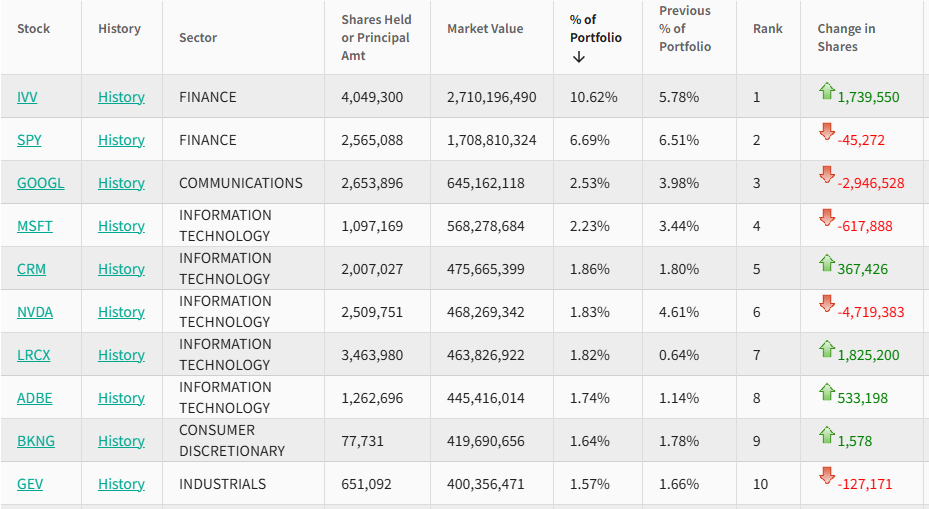Click the red down arrow in GOOGL row
Image resolution: width=929 pixels, height=509 pixels.
click(826, 174)
